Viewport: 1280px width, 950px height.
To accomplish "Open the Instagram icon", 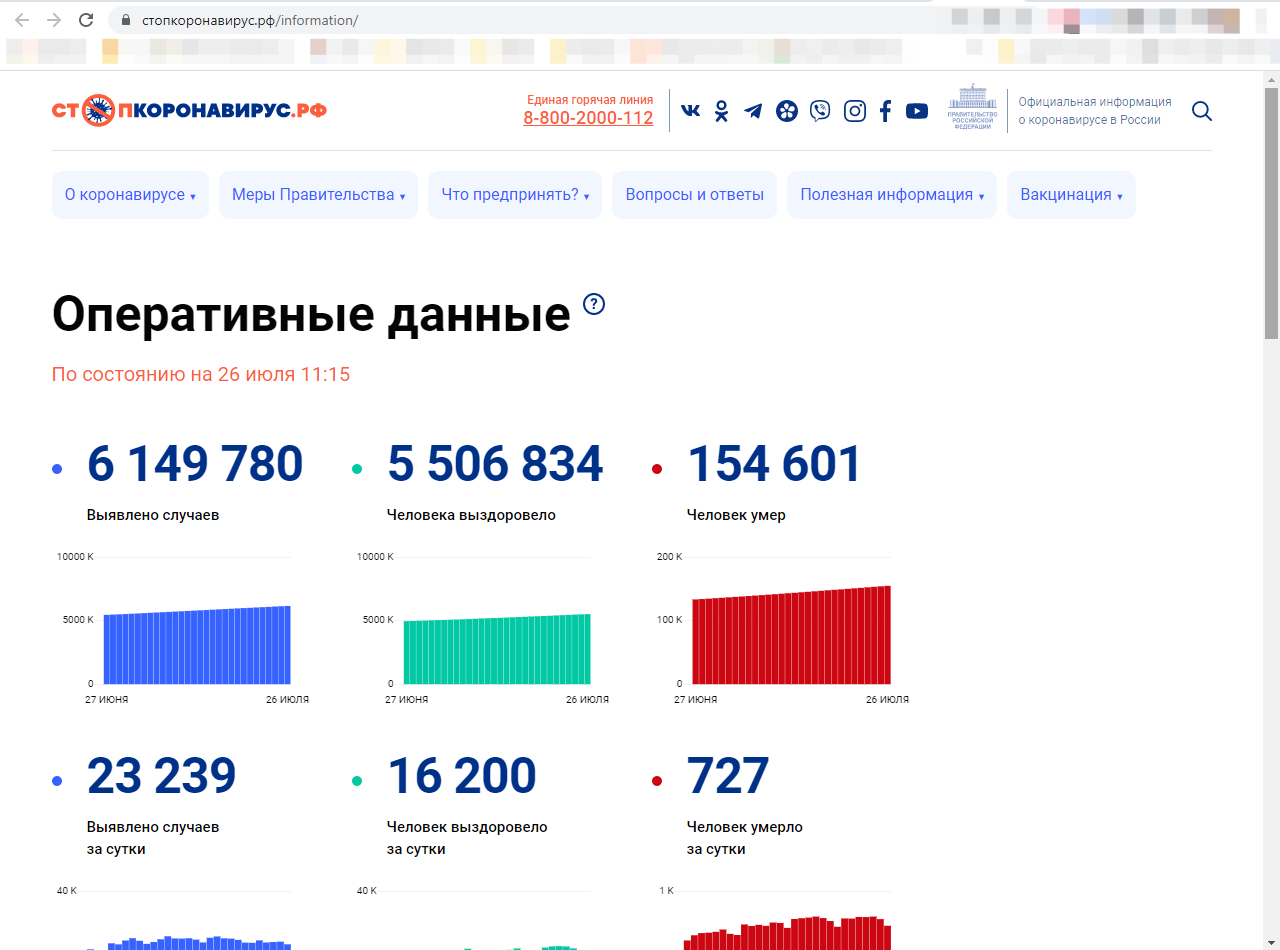I will (x=855, y=111).
